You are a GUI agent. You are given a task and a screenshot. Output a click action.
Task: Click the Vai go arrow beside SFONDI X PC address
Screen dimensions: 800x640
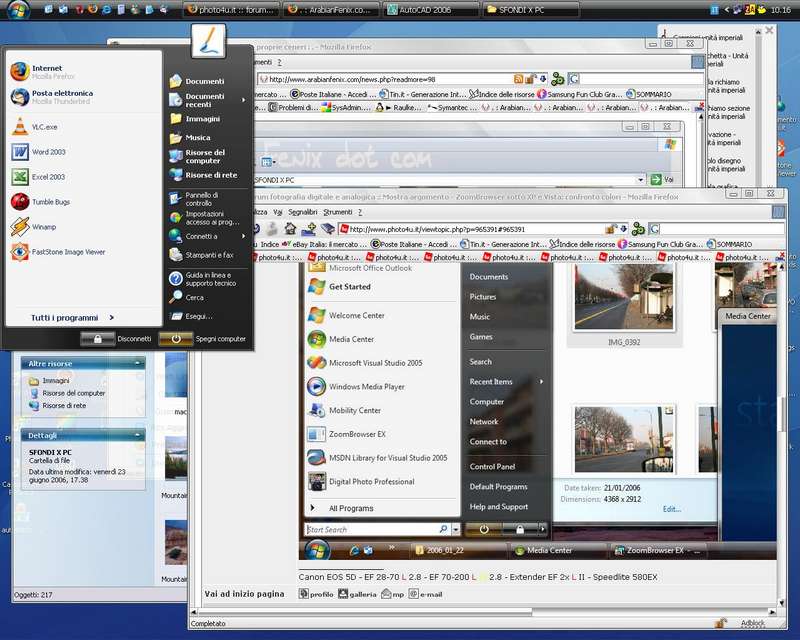click(662, 179)
